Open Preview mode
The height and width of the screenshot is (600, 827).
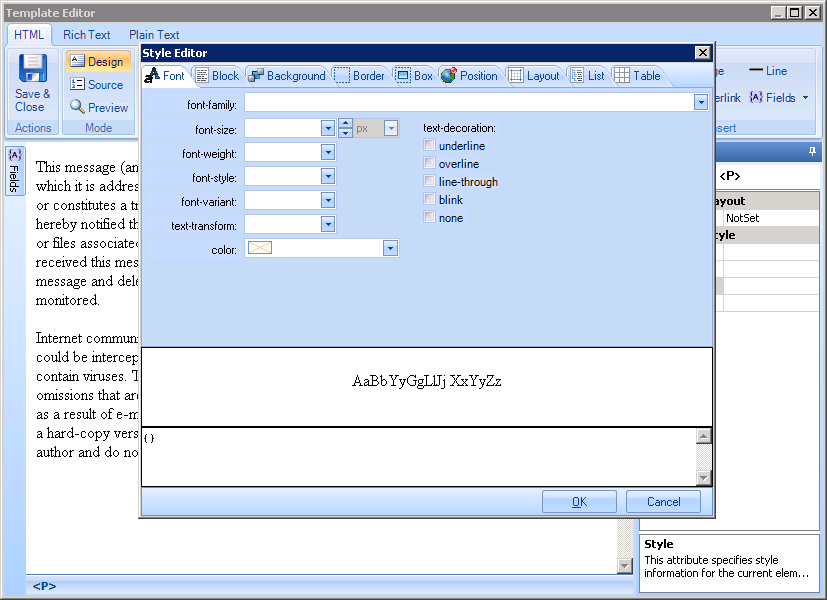[x=98, y=108]
